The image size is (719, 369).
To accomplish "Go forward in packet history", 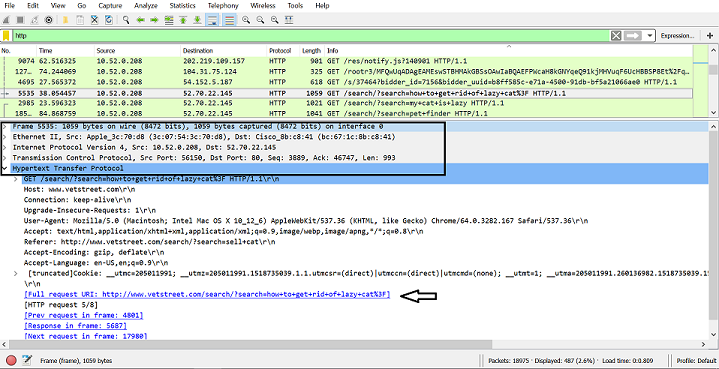I will [x=154, y=20].
